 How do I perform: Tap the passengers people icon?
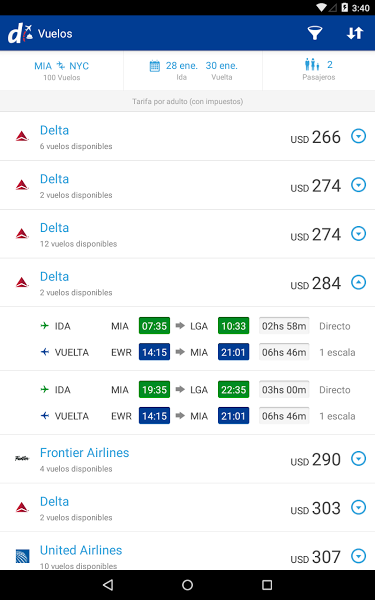click(x=312, y=65)
